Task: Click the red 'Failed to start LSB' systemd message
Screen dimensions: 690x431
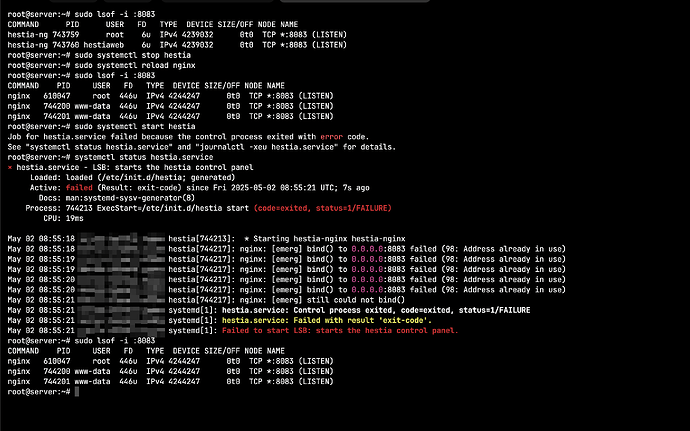Action: click(340, 331)
